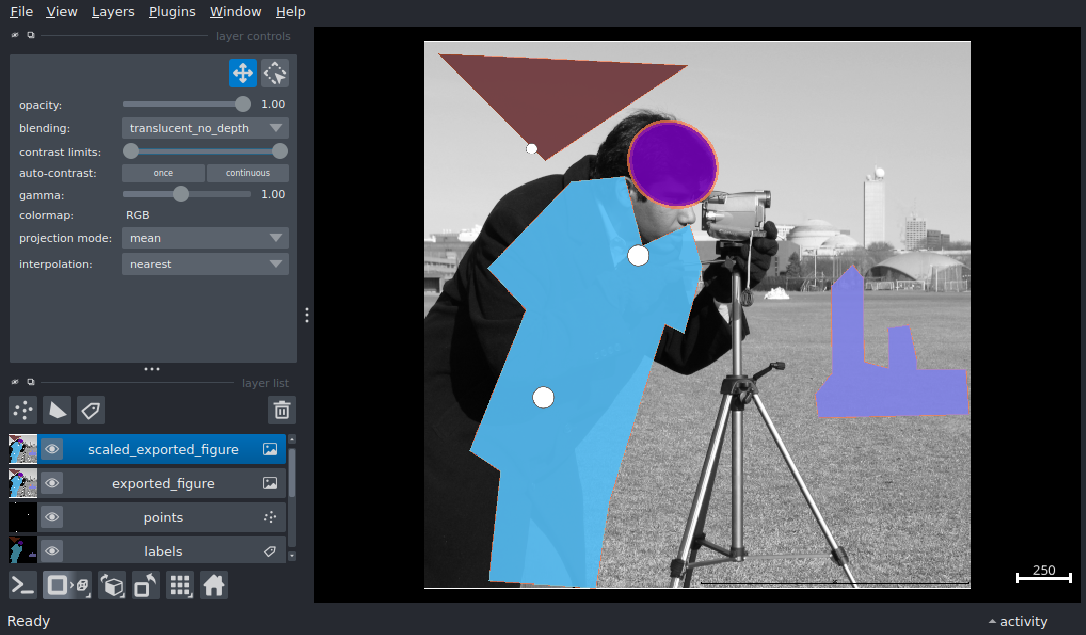Open the console with terminal icon
The width and height of the screenshot is (1086, 635).
pyautogui.click(x=23, y=585)
